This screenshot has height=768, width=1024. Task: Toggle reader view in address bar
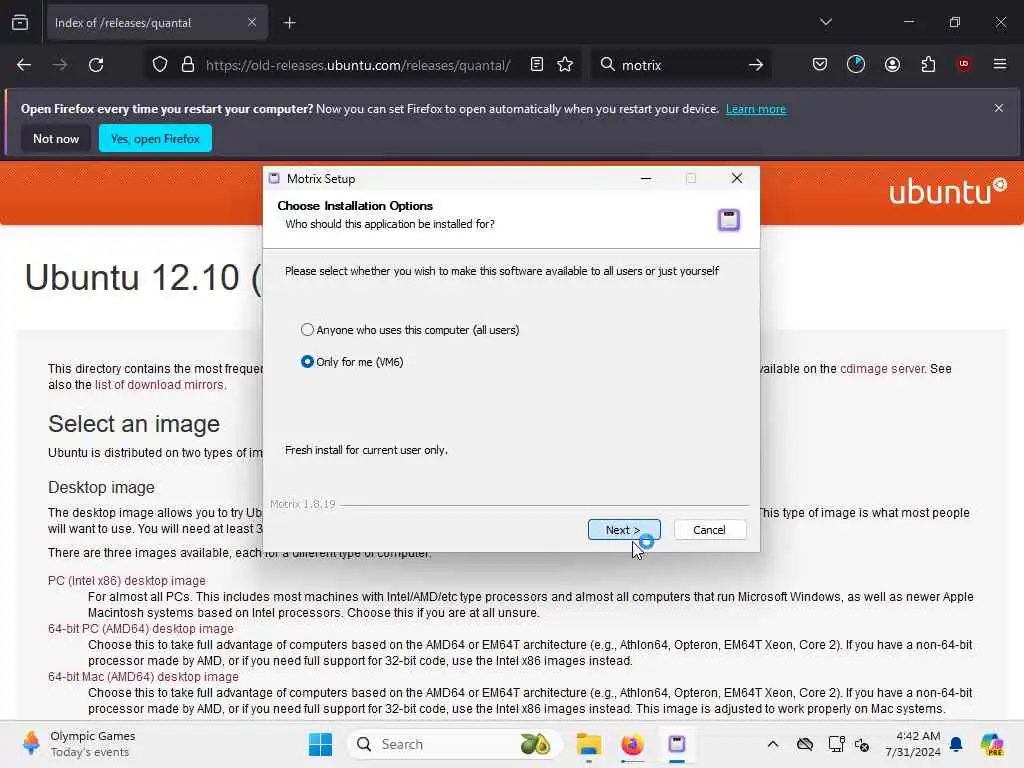537,65
